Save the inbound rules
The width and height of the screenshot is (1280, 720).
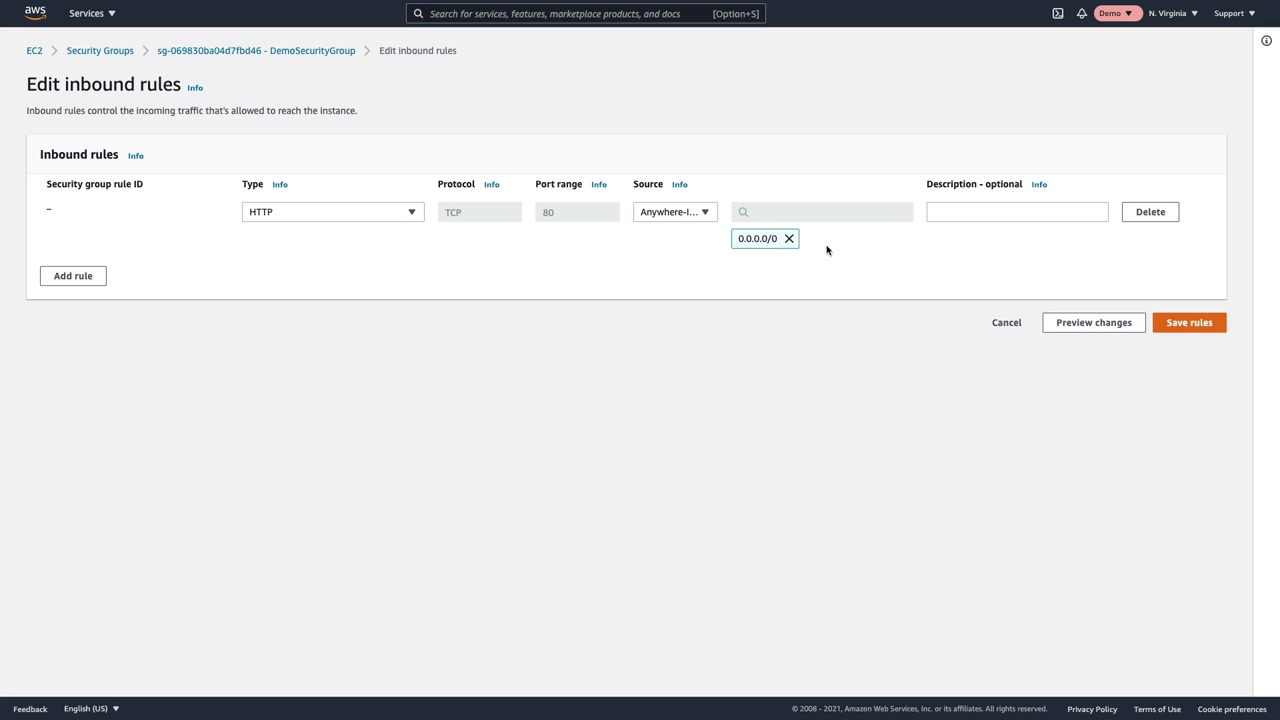(x=1189, y=323)
